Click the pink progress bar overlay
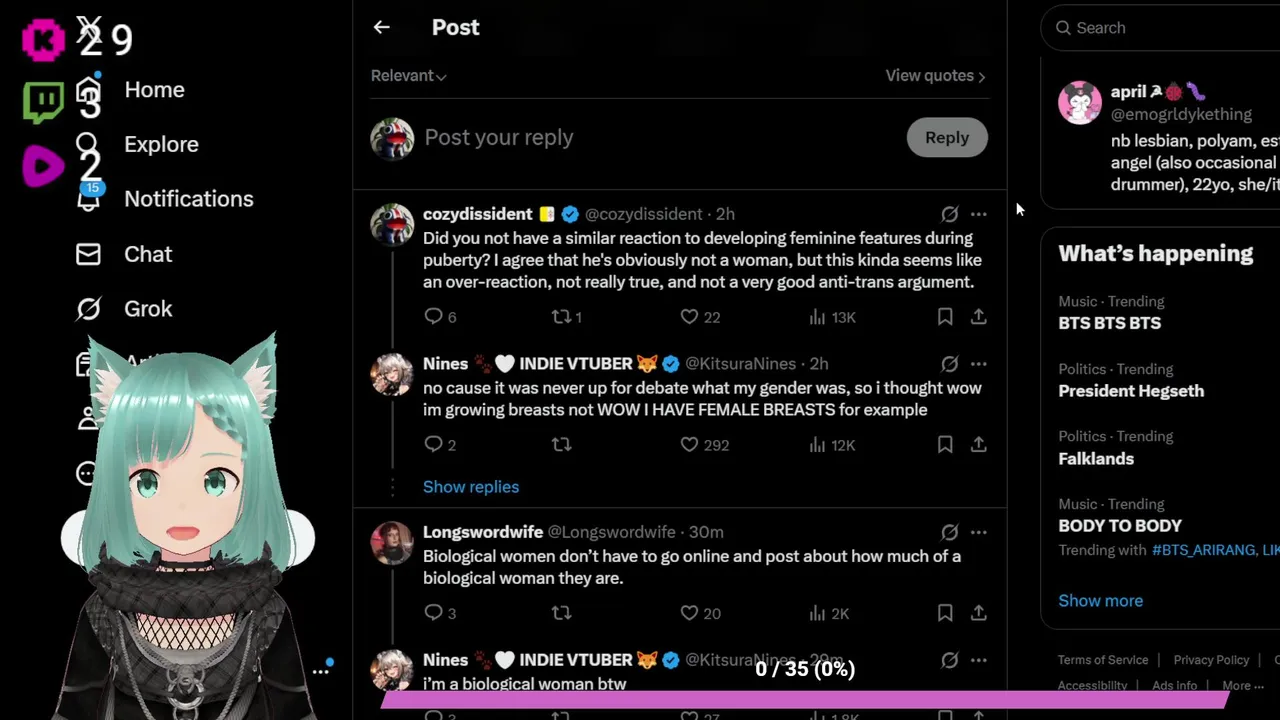The height and width of the screenshot is (720, 1280). coord(805,699)
